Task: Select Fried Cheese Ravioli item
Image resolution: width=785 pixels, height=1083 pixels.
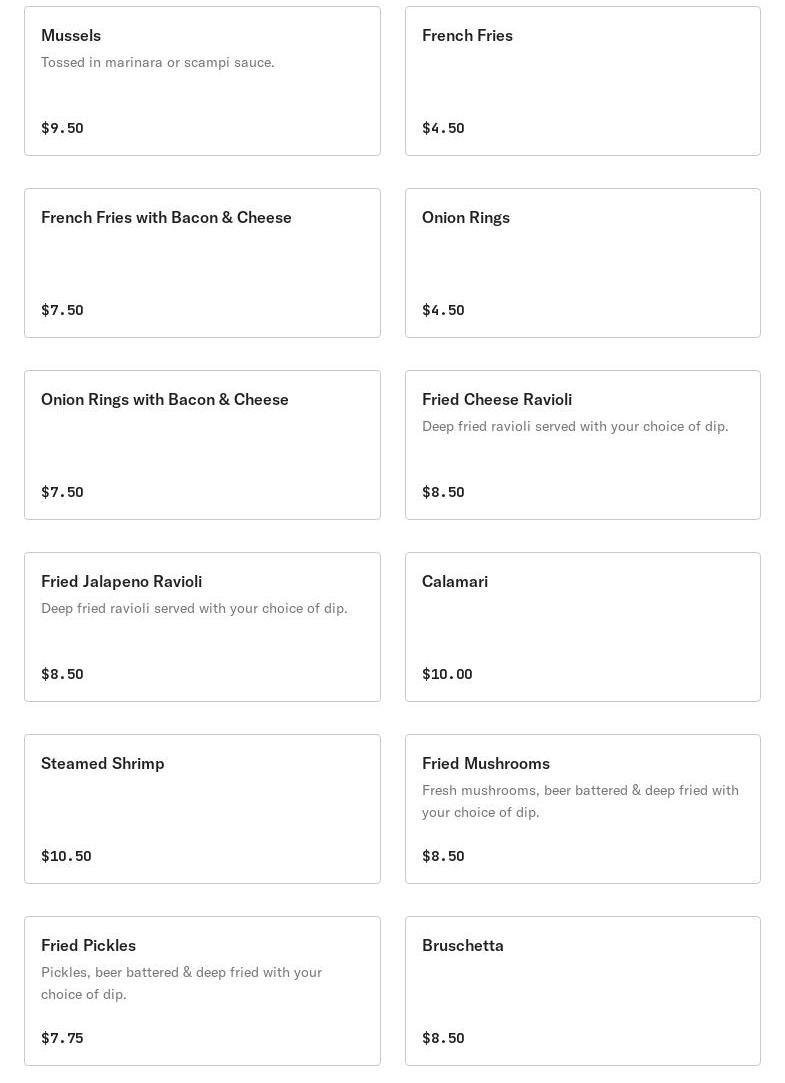Action: point(583,445)
